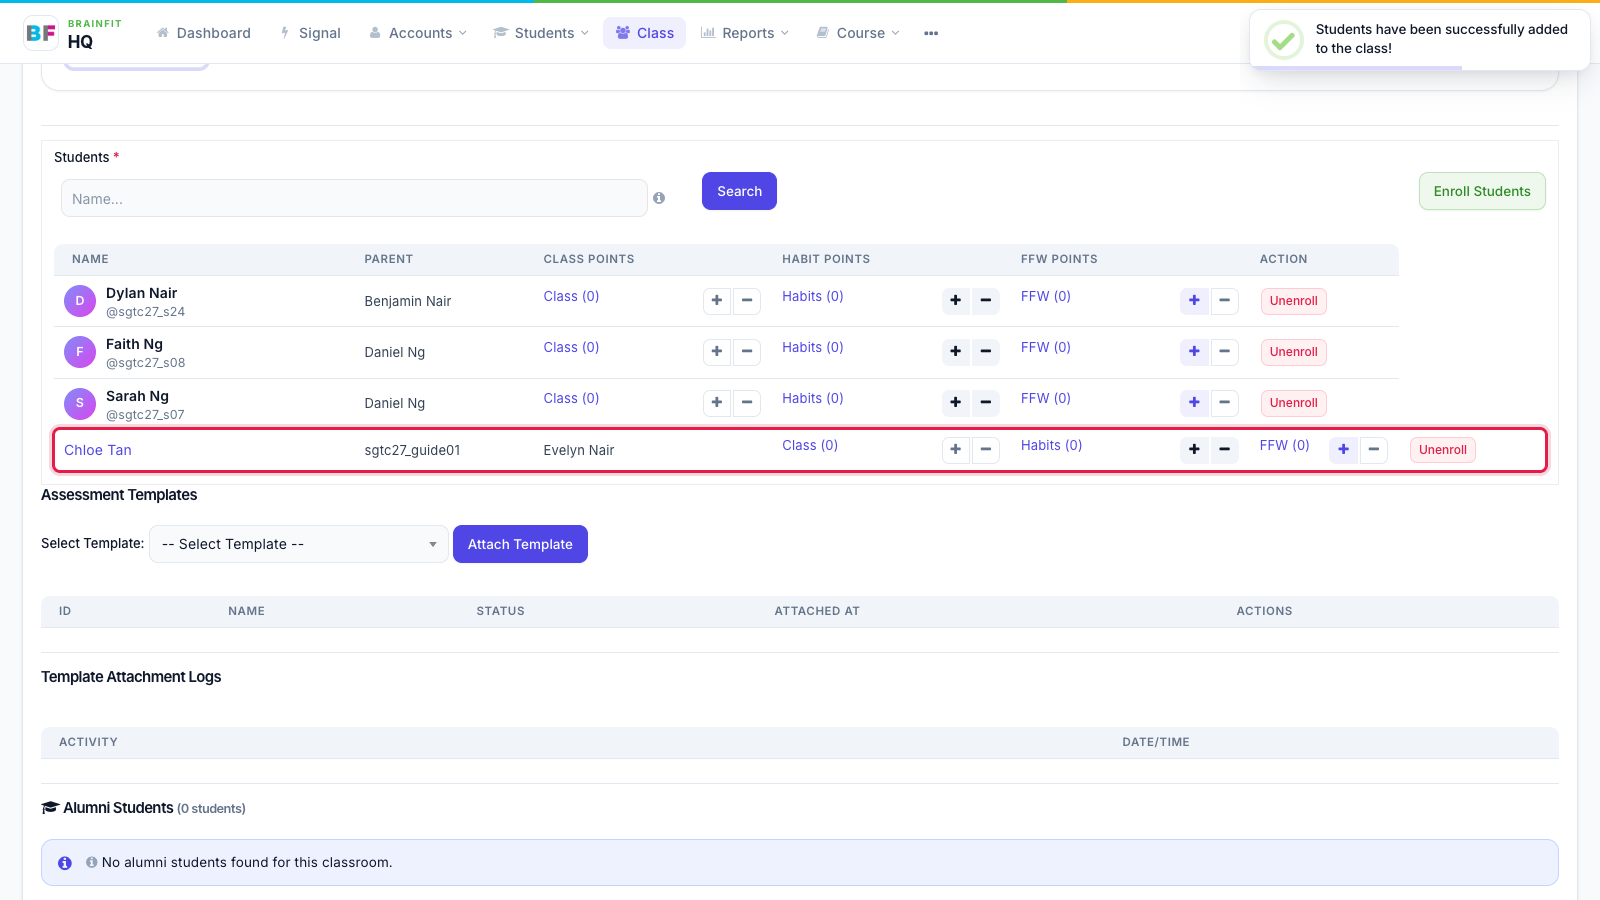Subtract a class point from Dylan Nair
The height and width of the screenshot is (900, 1600).
(x=747, y=301)
